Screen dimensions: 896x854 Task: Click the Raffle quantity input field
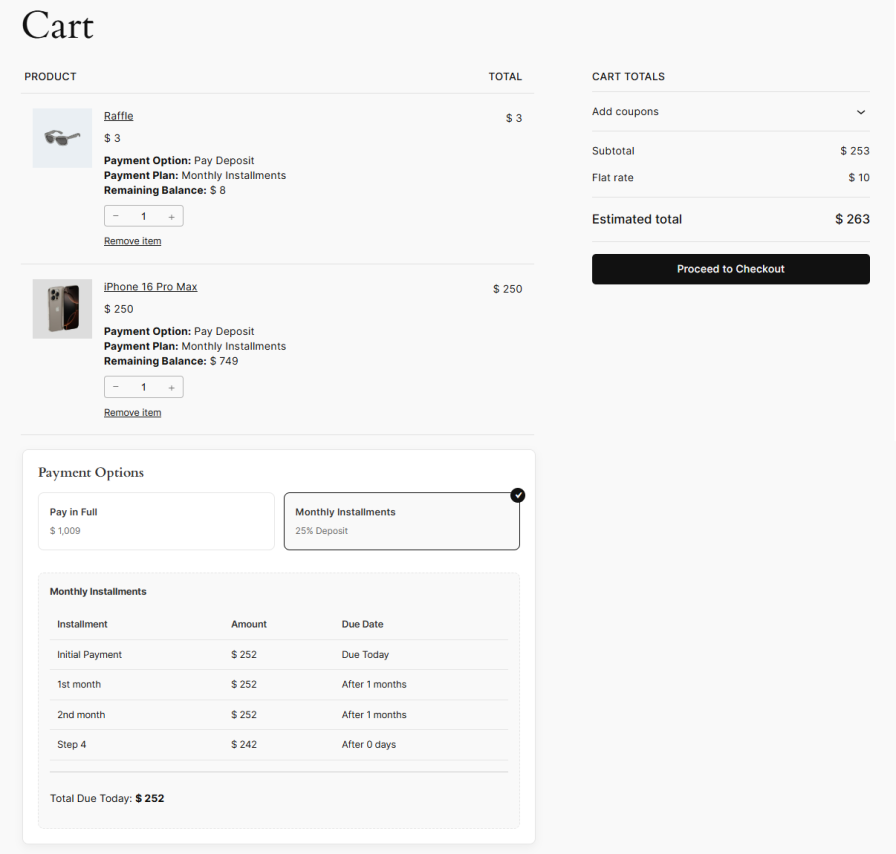click(x=143, y=216)
